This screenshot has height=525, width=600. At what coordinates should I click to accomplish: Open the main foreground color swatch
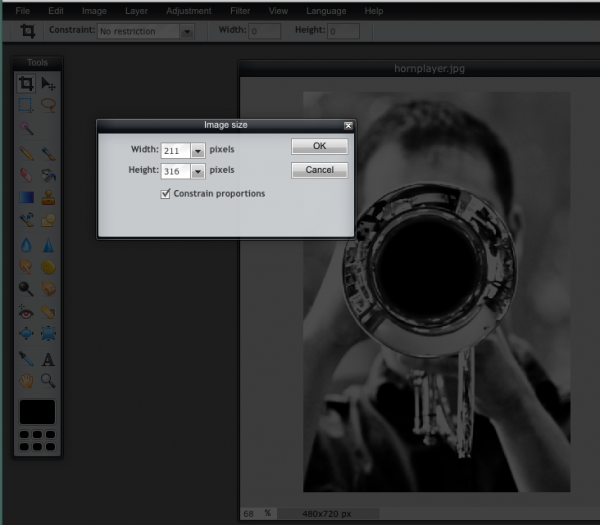(x=37, y=412)
